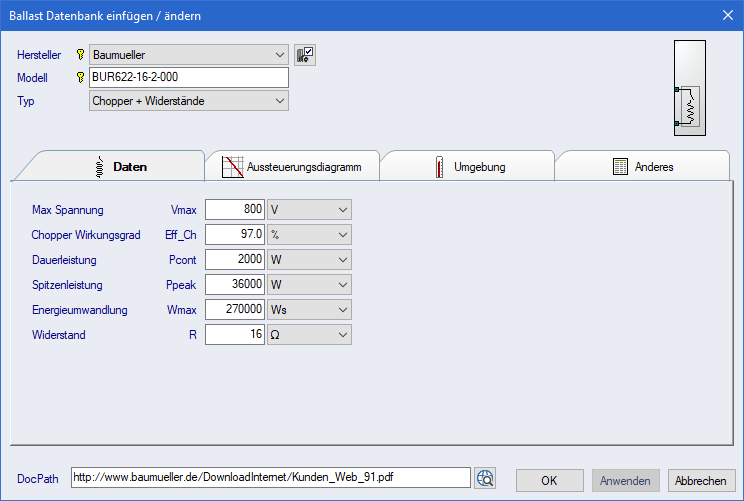Click the key icon beside Modell
744x501 pixels.
(x=80, y=78)
